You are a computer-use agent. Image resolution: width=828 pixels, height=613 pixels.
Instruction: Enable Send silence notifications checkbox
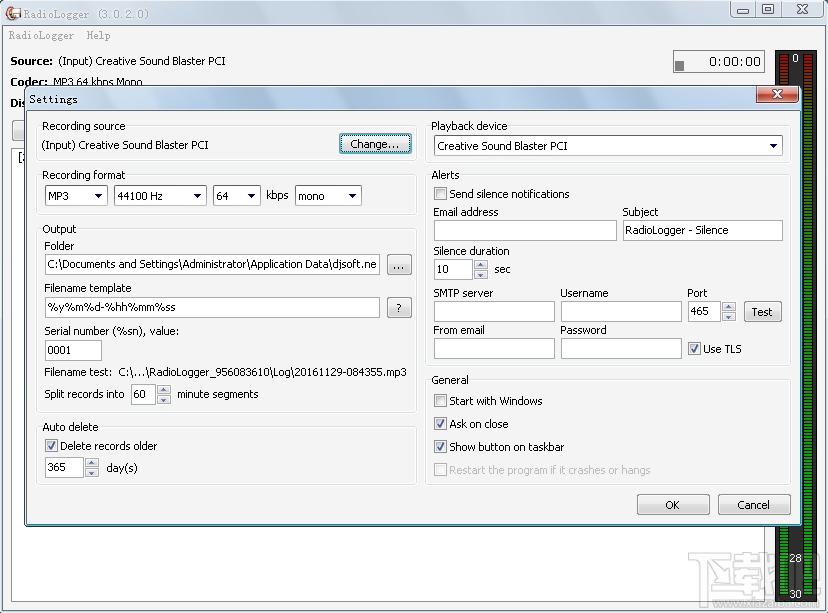click(x=440, y=194)
